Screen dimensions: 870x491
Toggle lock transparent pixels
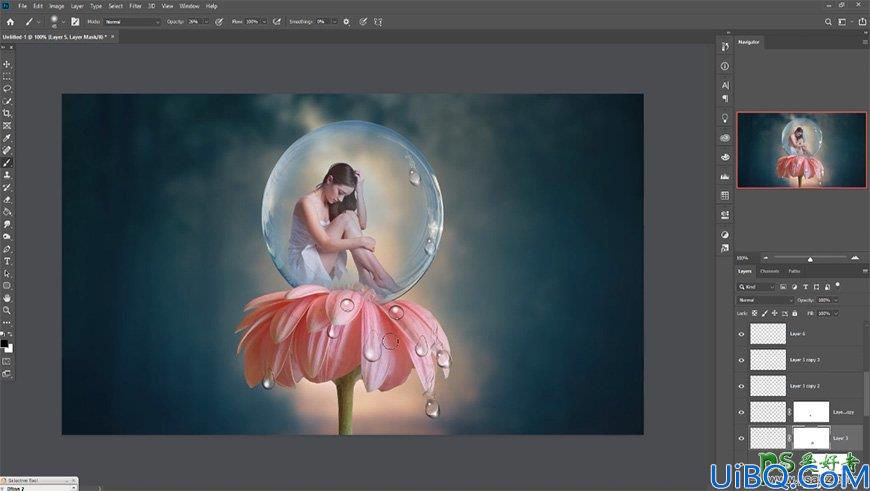[x=755, y=313]
